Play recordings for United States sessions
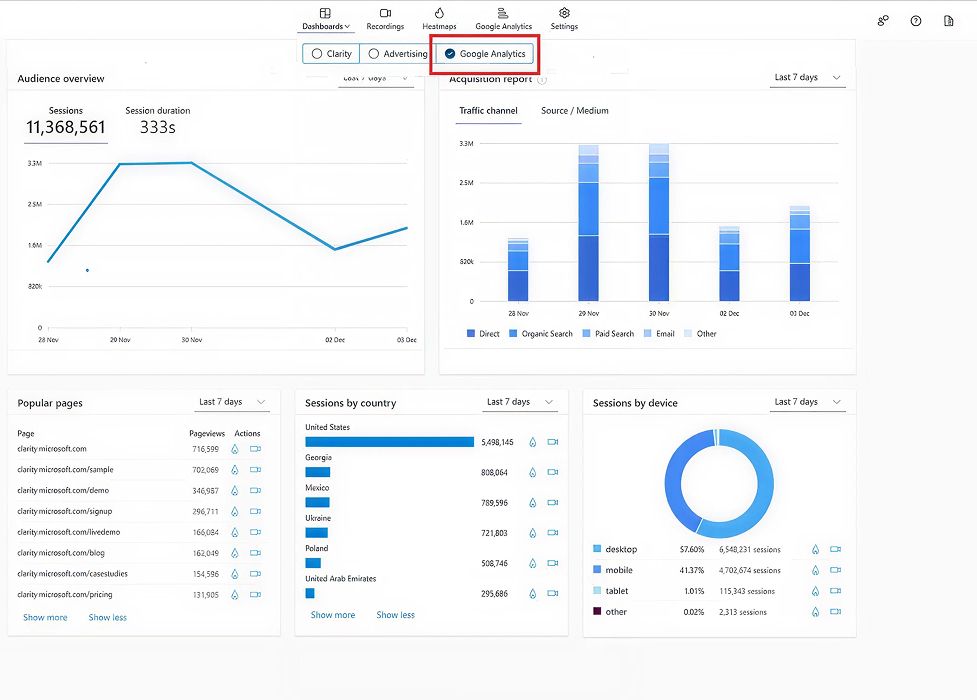This screenshot has width=977, height=700. tap(552, 441)
